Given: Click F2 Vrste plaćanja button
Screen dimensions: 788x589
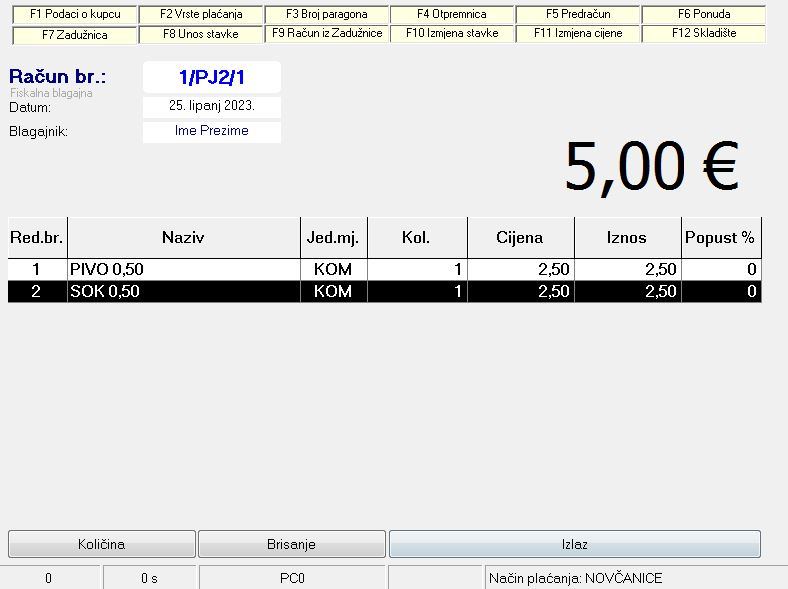Looking at the screenshot, I should pyautogui.click(x=201, y=15).
